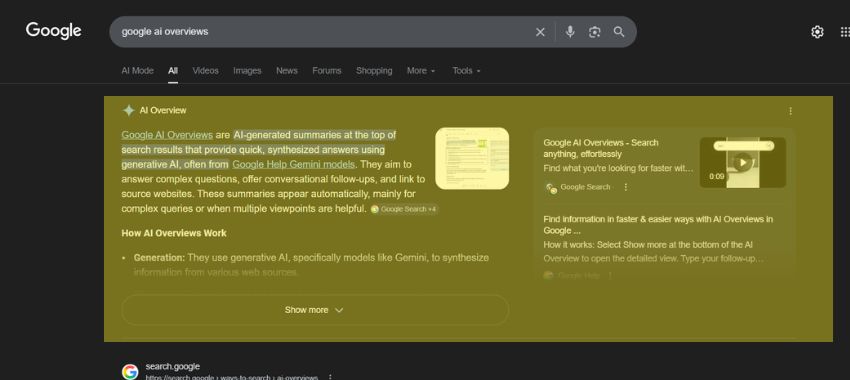Switch to Shopping tab
Screen dimensions: 850x380
[374, 70]
